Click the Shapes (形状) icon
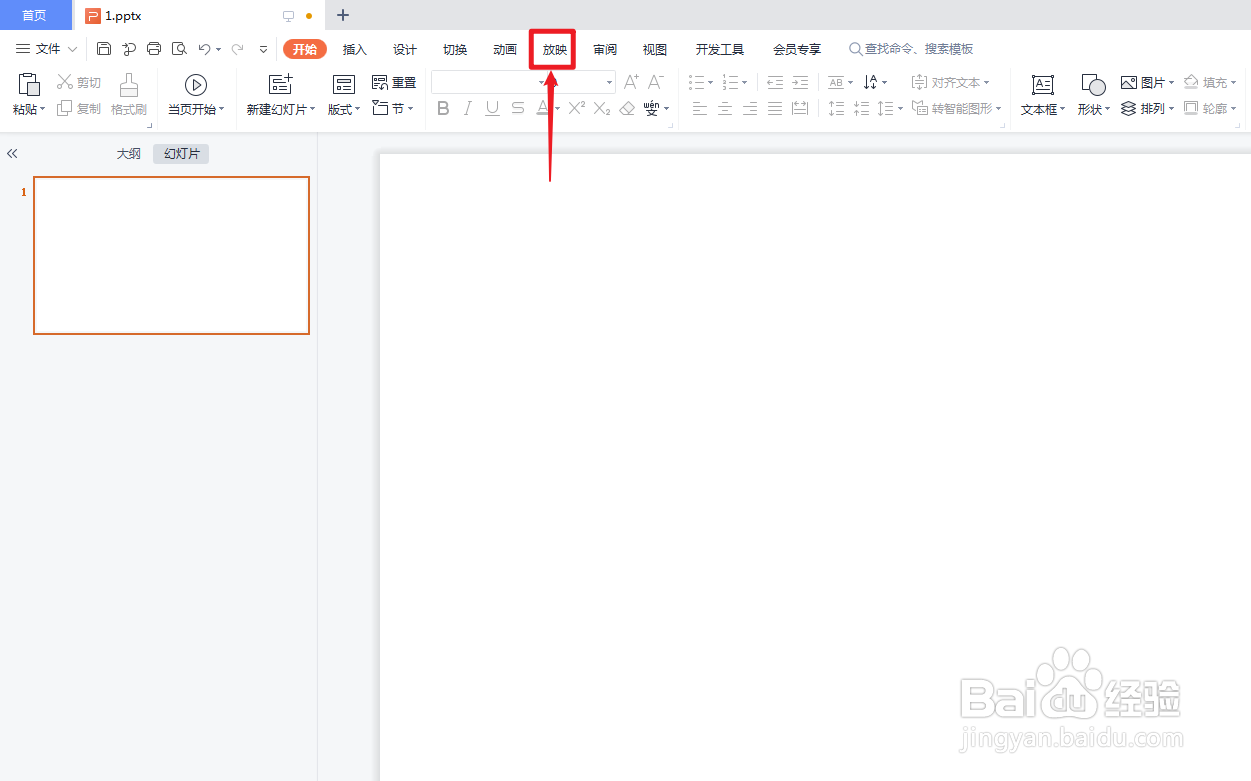The image size is (1251, 781). pyautogui.click(x=1093, y=85)
